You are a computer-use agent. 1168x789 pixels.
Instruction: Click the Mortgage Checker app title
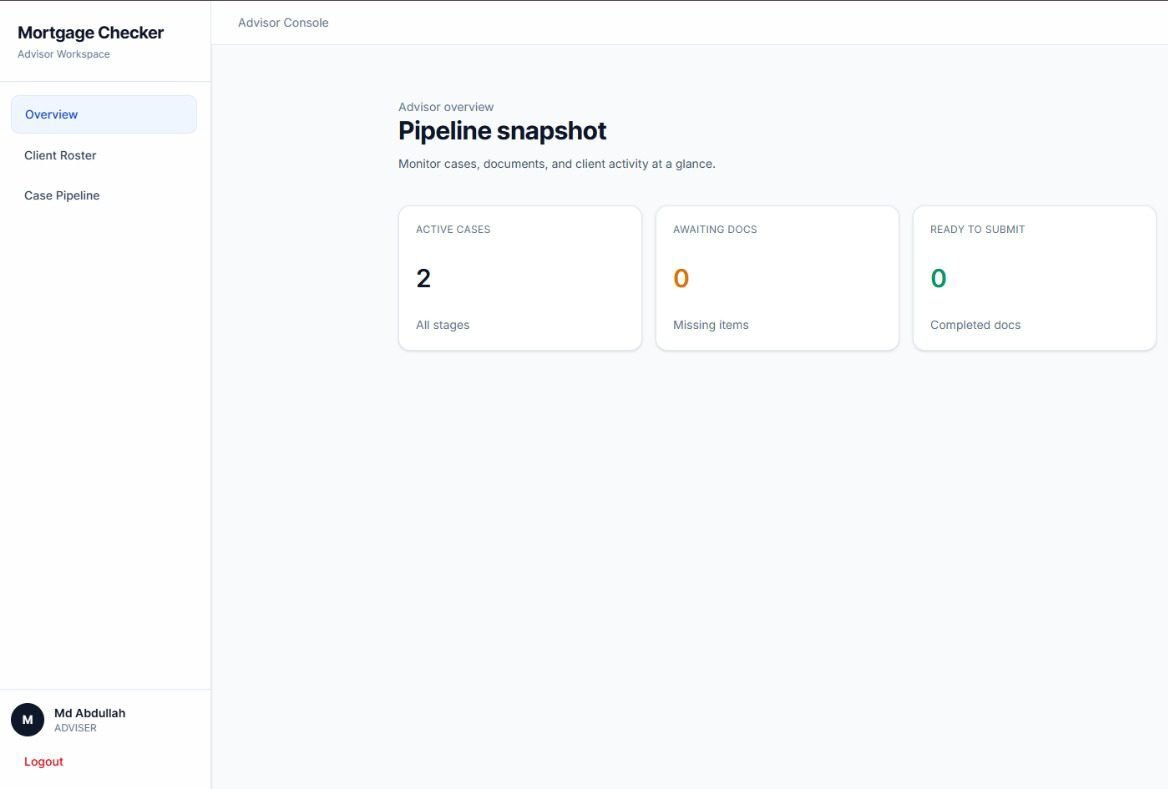coord(91,33)
